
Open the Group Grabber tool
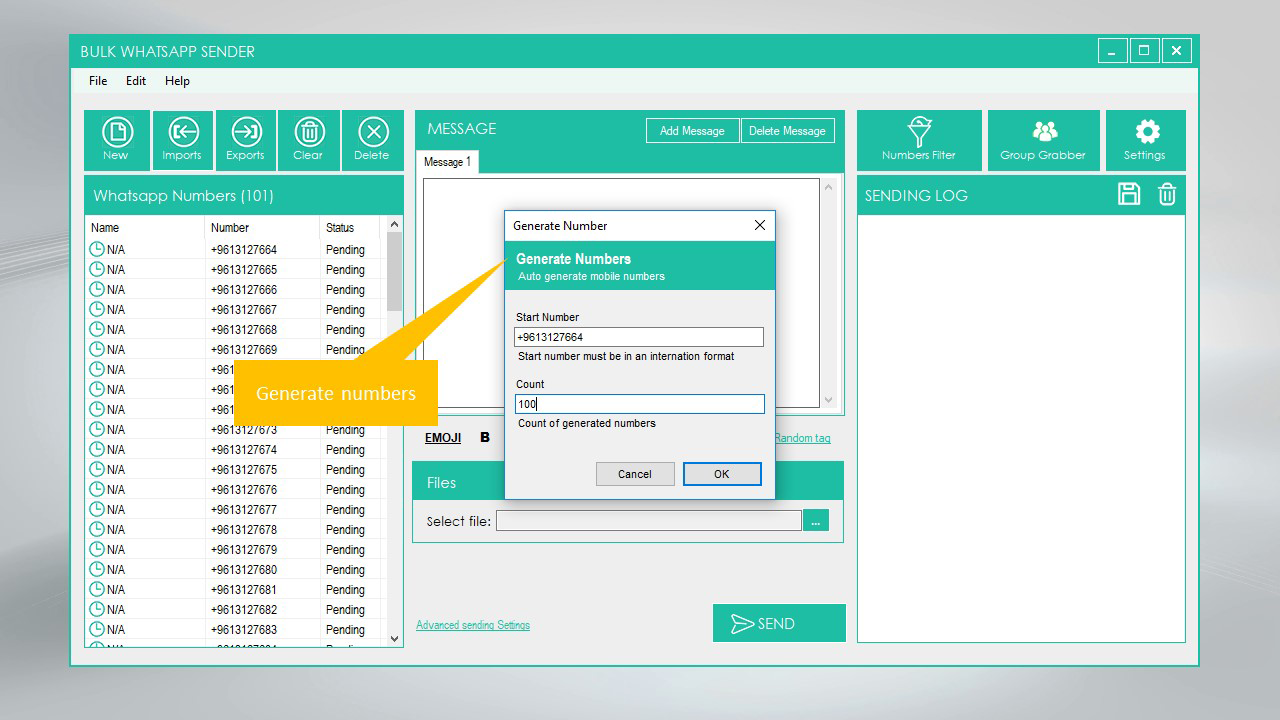1043,140
